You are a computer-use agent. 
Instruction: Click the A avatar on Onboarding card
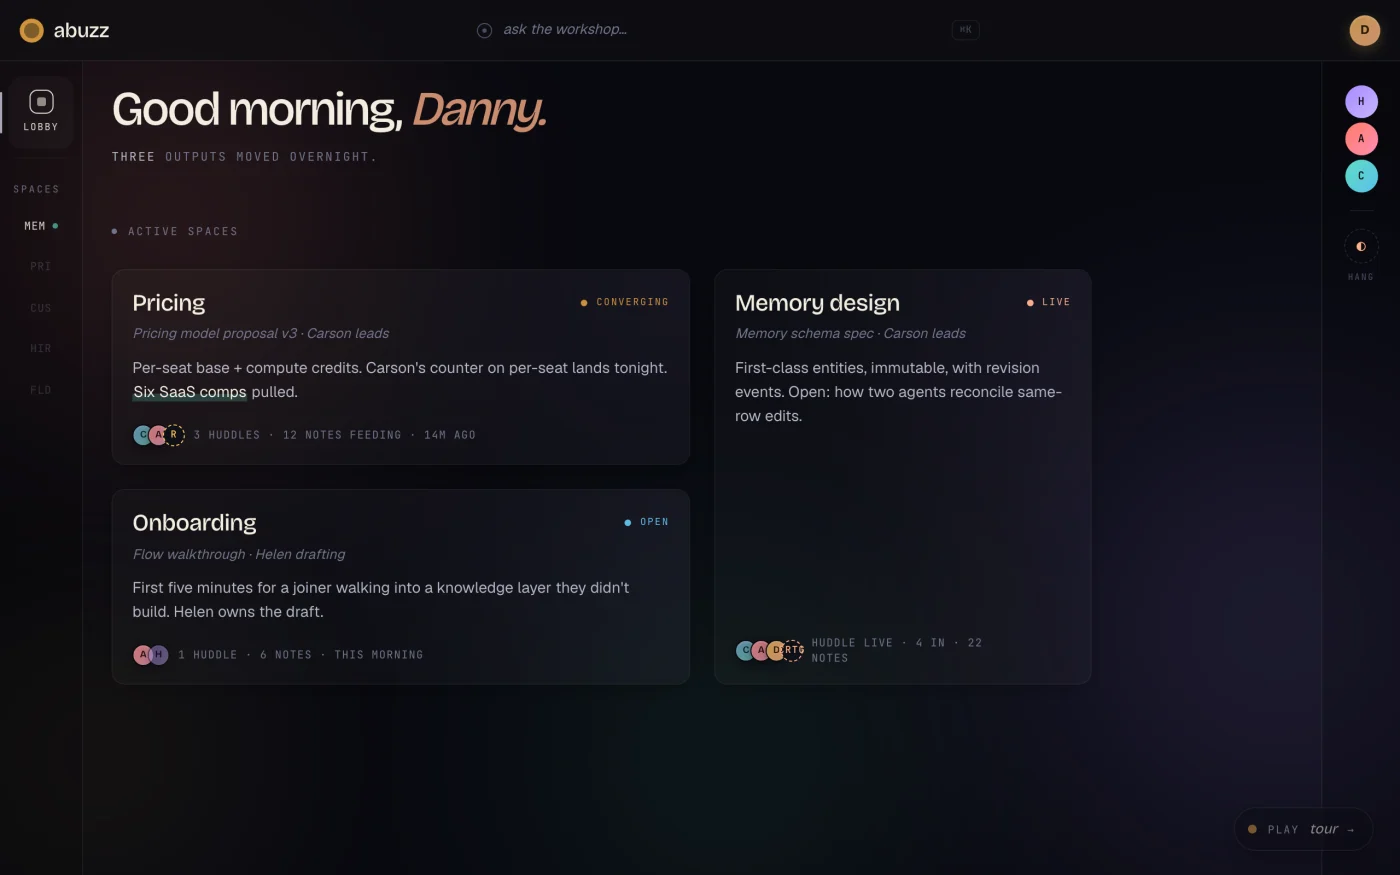[x=143, y=655]
